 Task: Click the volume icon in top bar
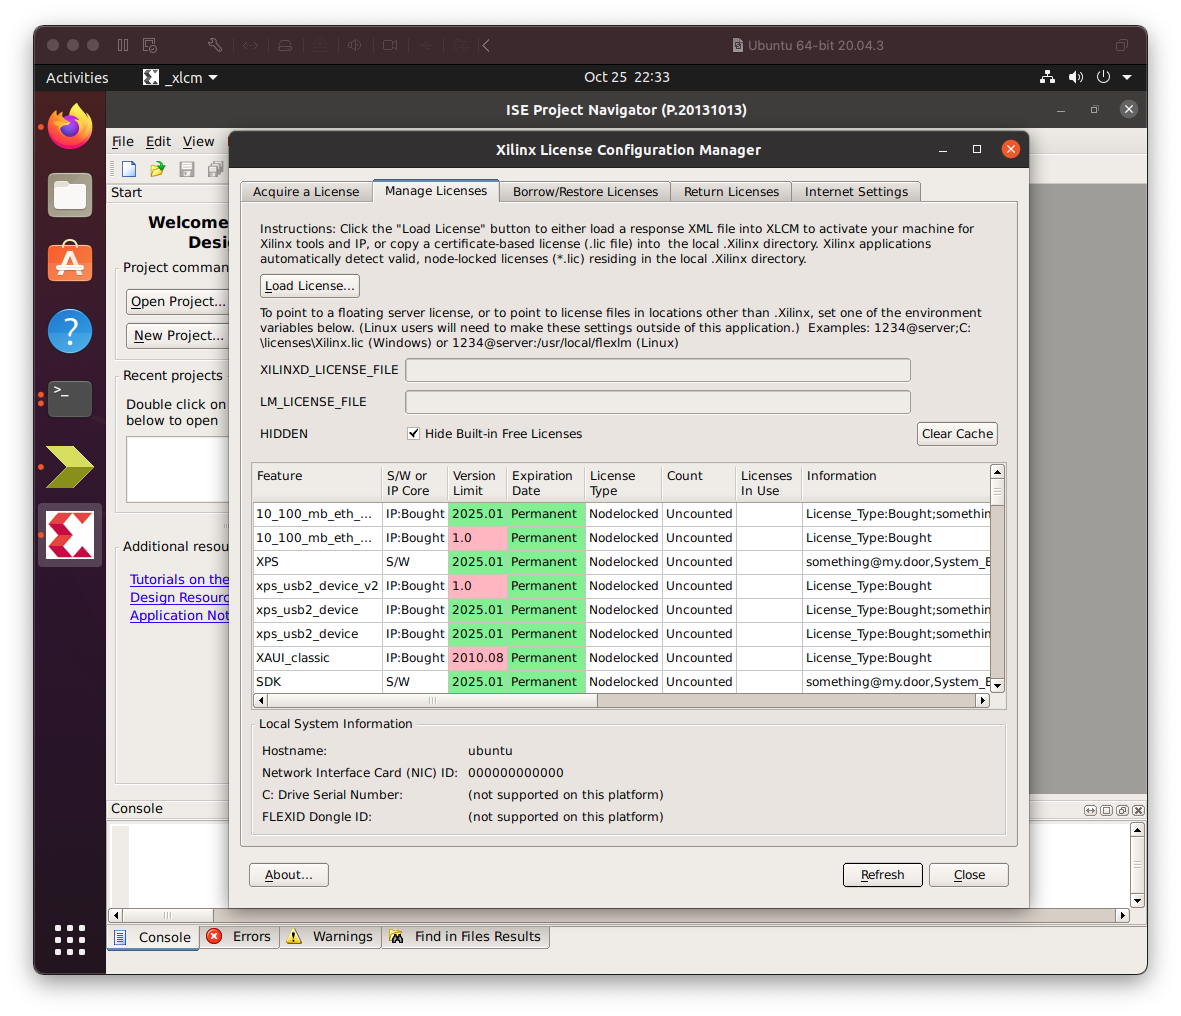click(x=1076, y=77)
